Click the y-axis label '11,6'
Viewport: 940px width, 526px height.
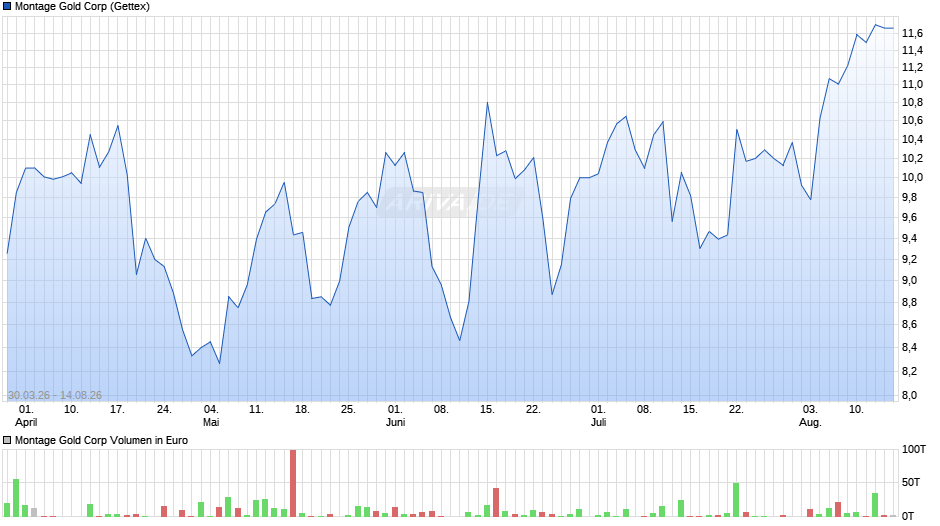[912, 34]
